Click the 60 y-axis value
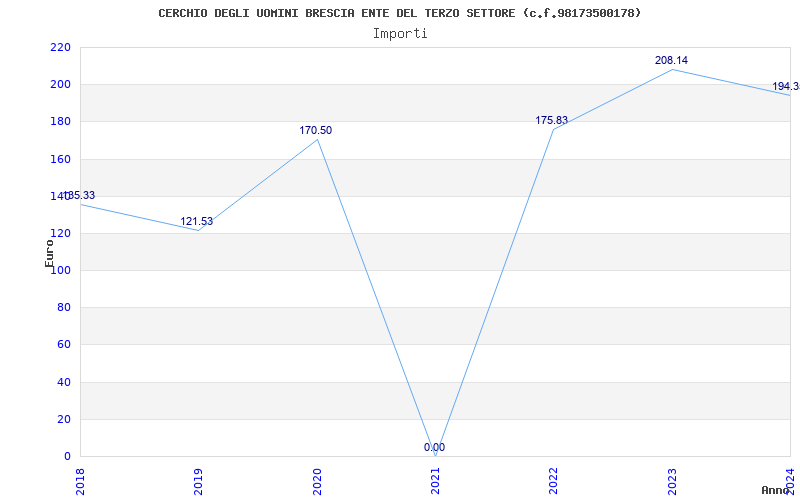The width and height of the screenshot is (800, 500). (64, 345)
